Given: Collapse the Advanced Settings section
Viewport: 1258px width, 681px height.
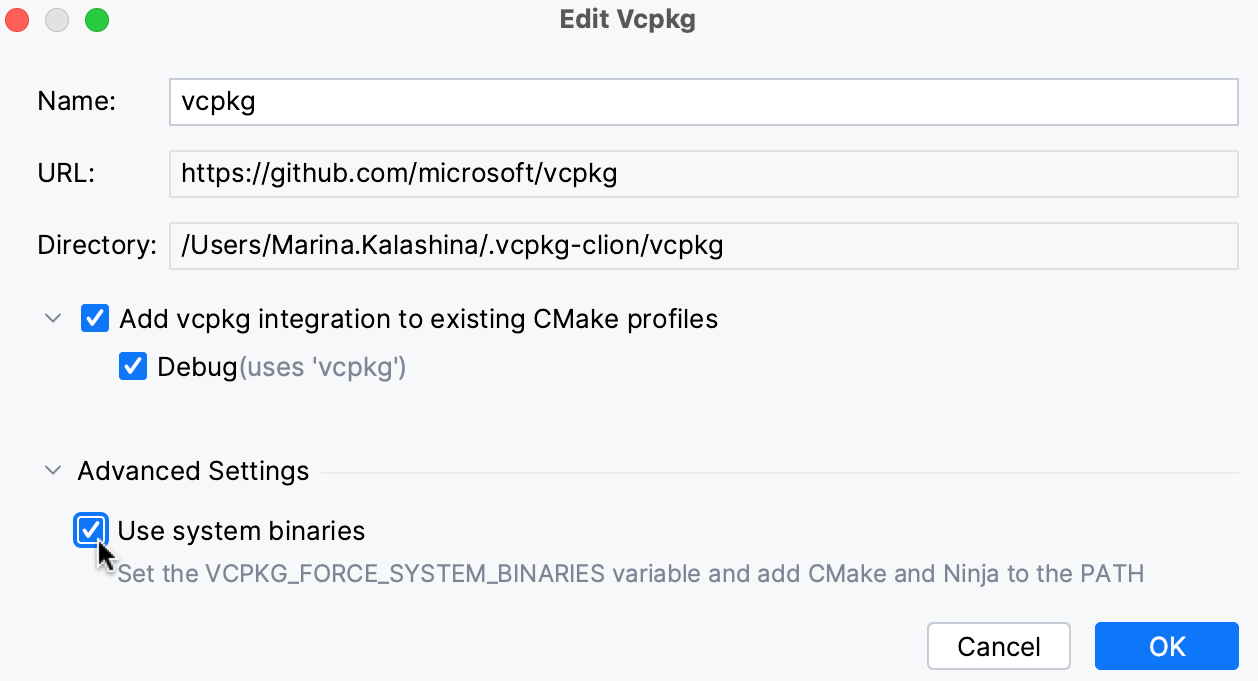Looking at the screenshot, I should pos(52,470).
